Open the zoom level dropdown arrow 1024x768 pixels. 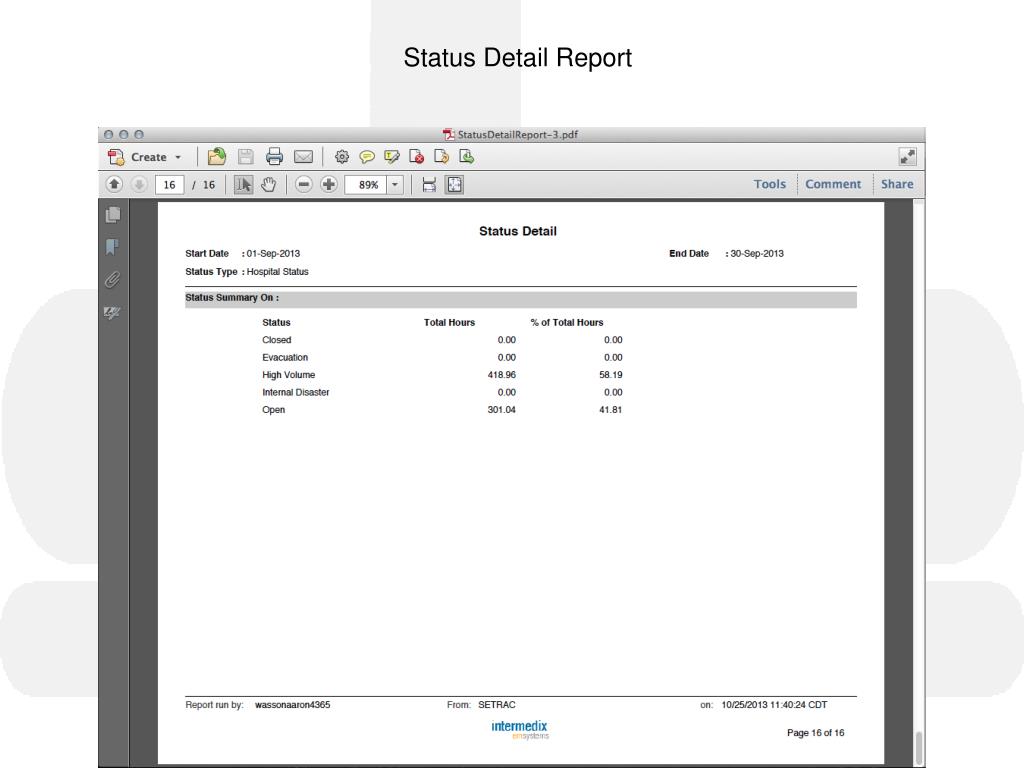tap(394, 185)
